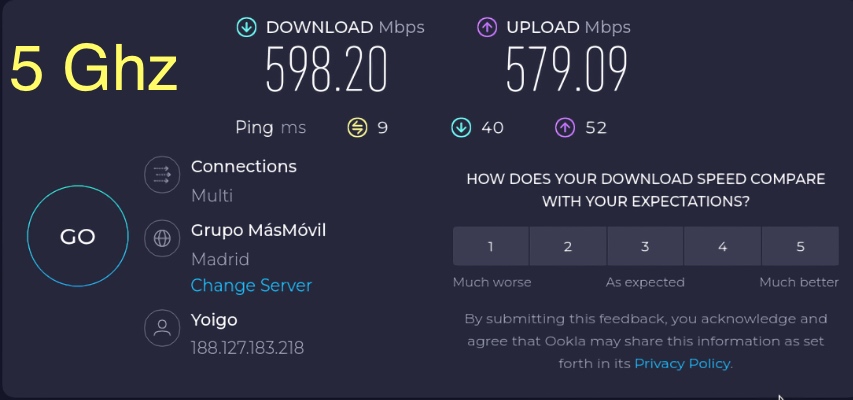Click the download latency icon next to 40
Viewport: 853px width, 400px height.
461,128
